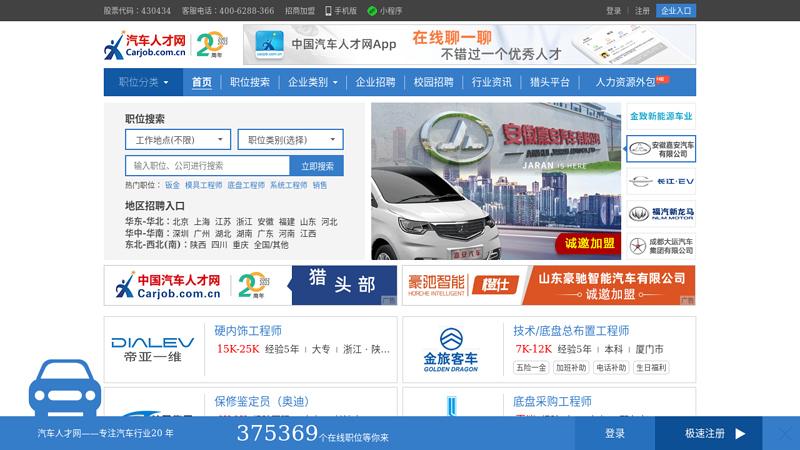Select the 福汽新龙马 company logo
Viewport: 800px width, 450px height.
[661, 214]
